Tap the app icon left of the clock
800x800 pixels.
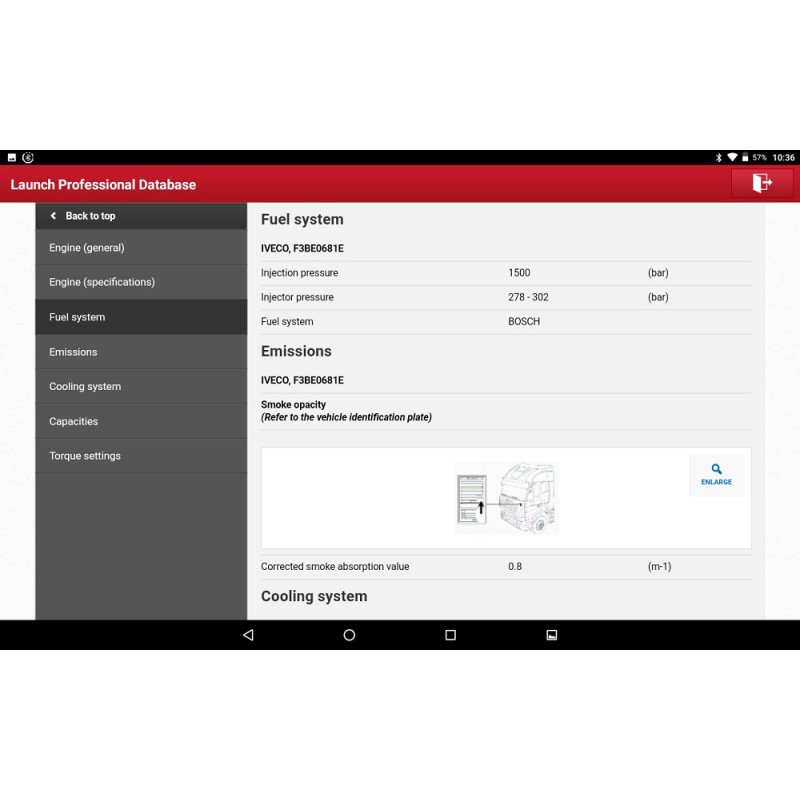tap(28, 157)
